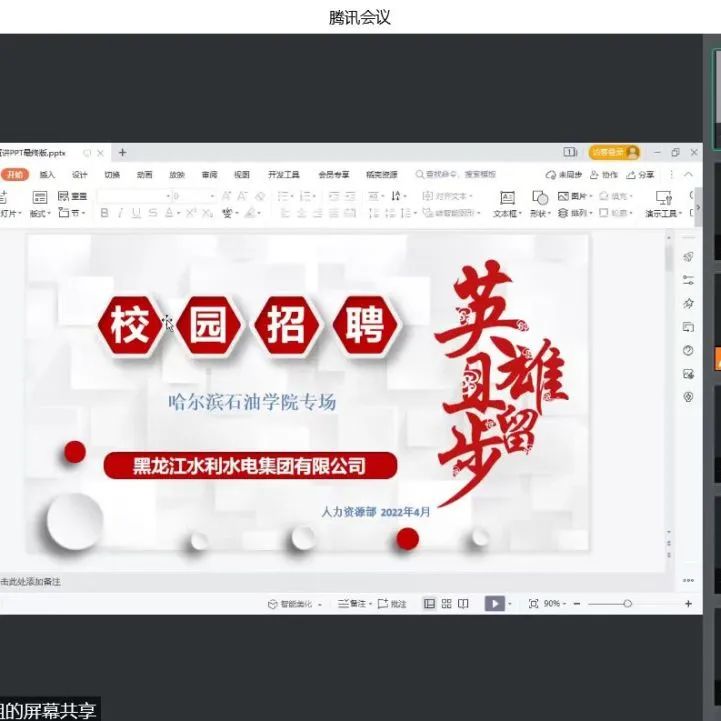Switch to reading view icon

point(463,604)
